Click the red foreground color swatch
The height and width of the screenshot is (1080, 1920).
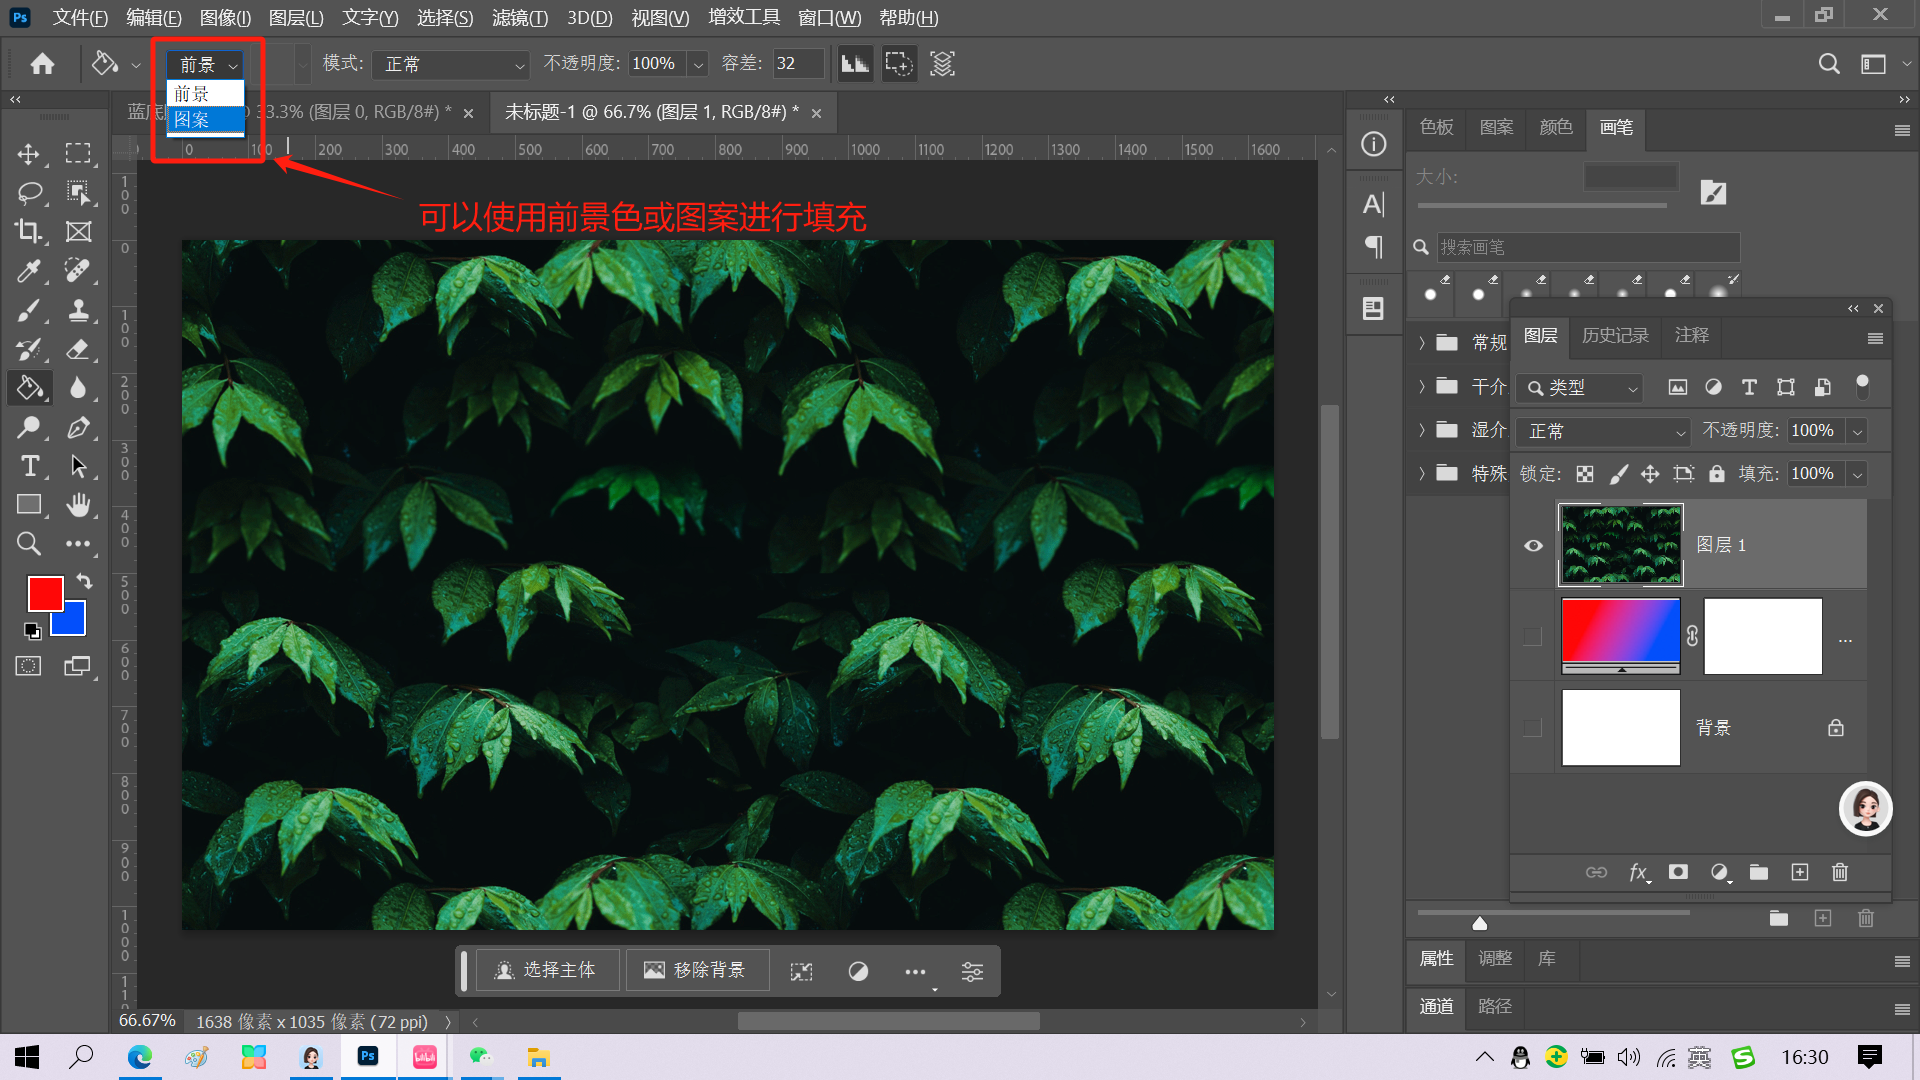(x=44, y=593)
